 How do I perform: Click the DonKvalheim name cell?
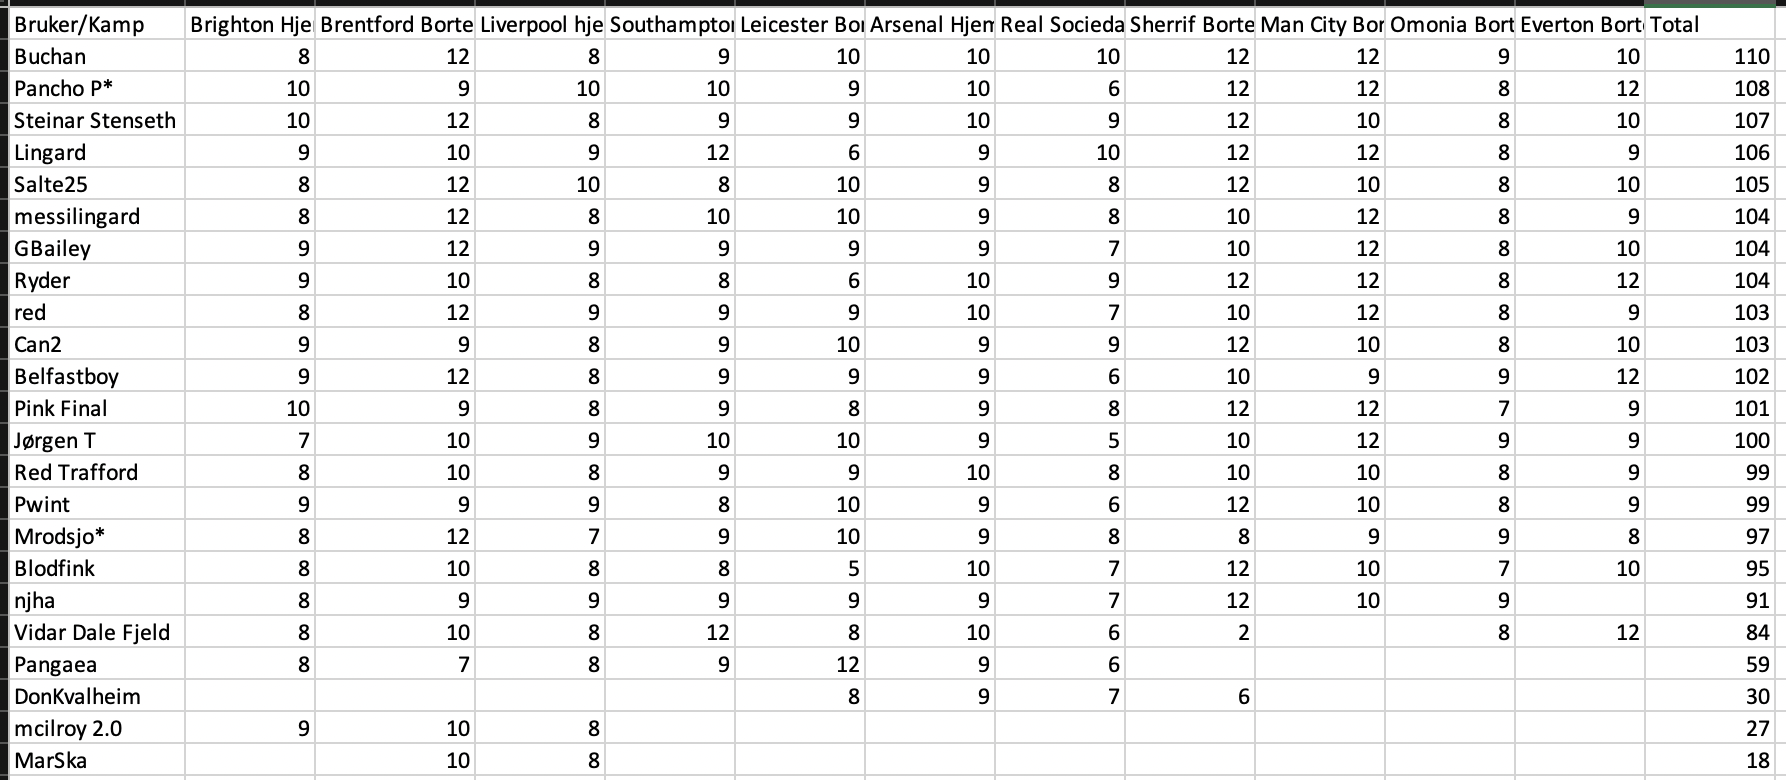[97, 696]
